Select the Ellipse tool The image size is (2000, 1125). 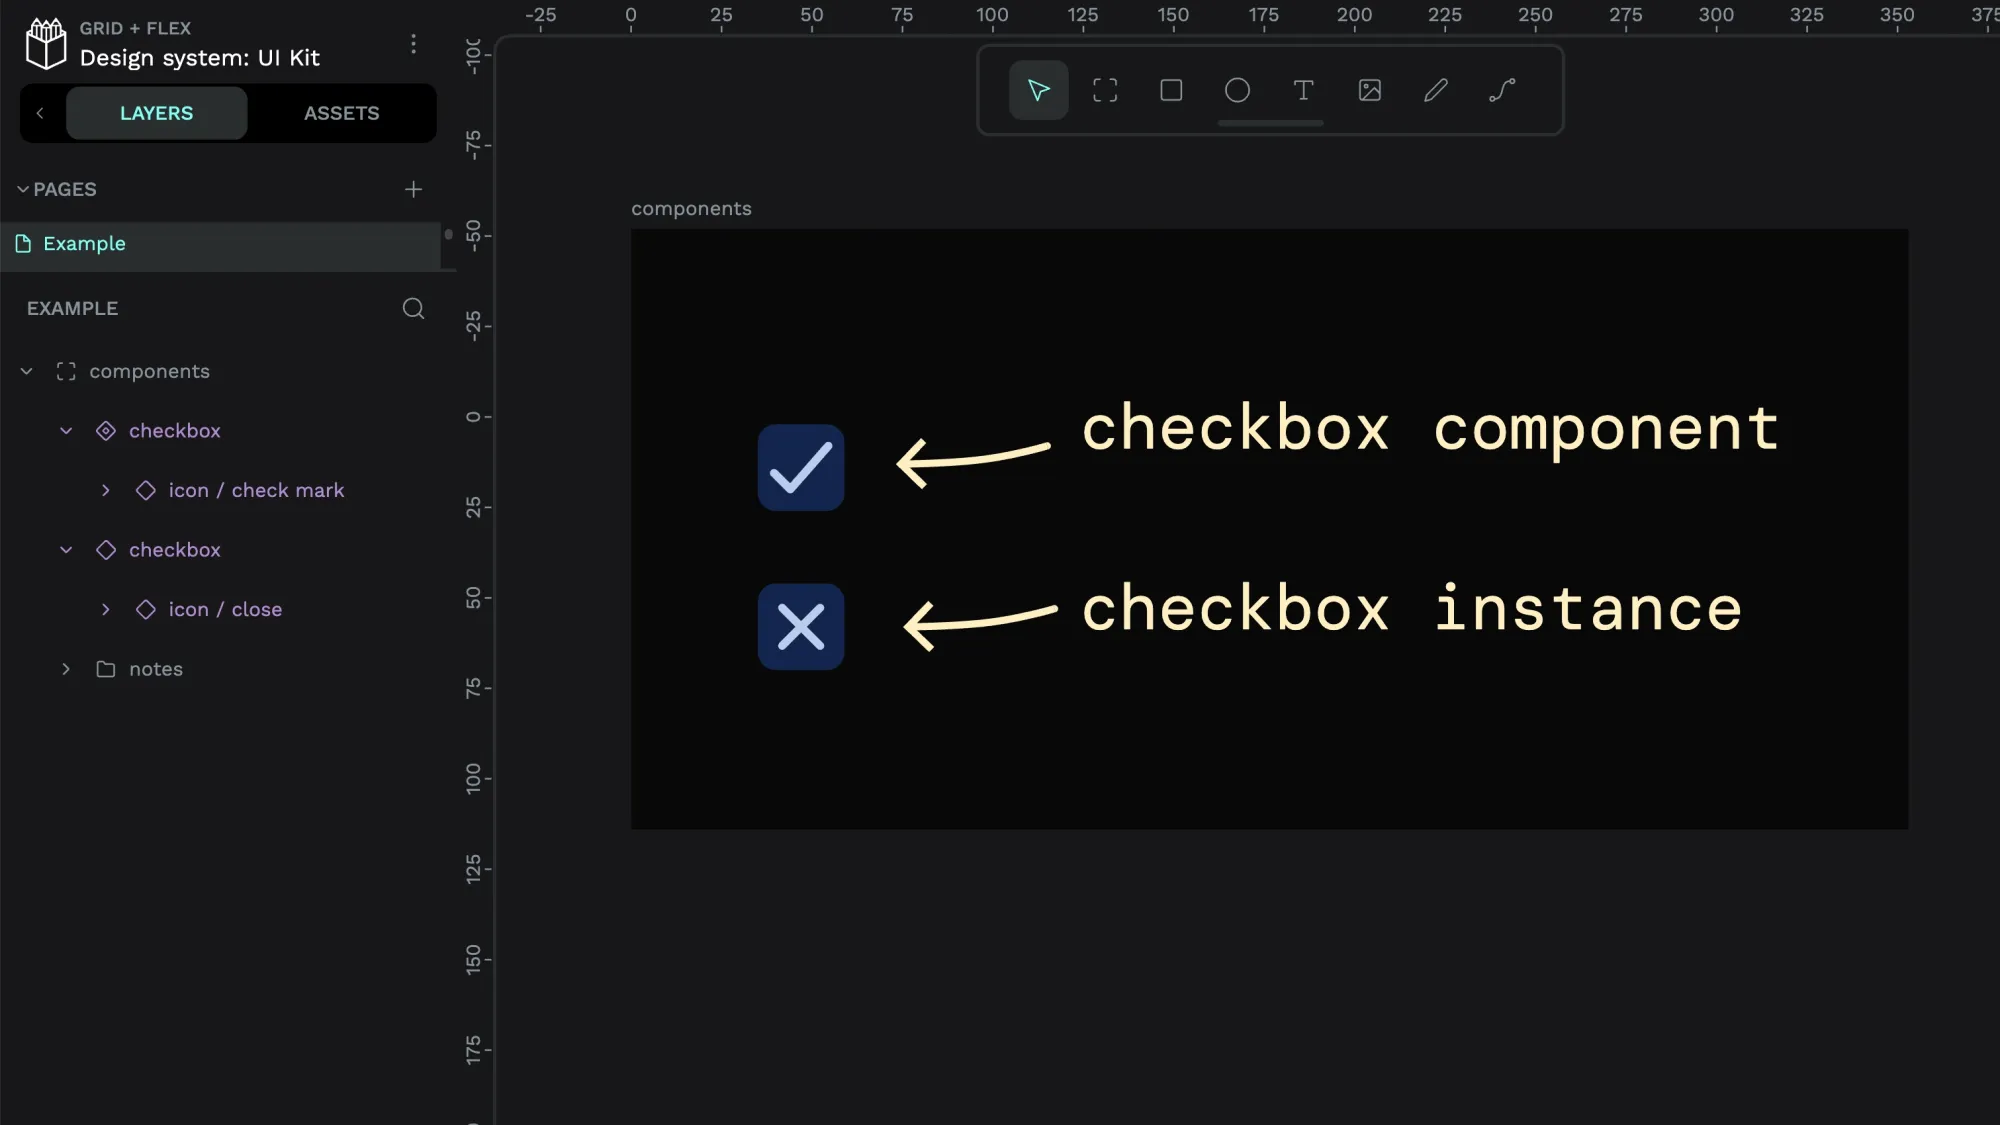[1237, 90]
